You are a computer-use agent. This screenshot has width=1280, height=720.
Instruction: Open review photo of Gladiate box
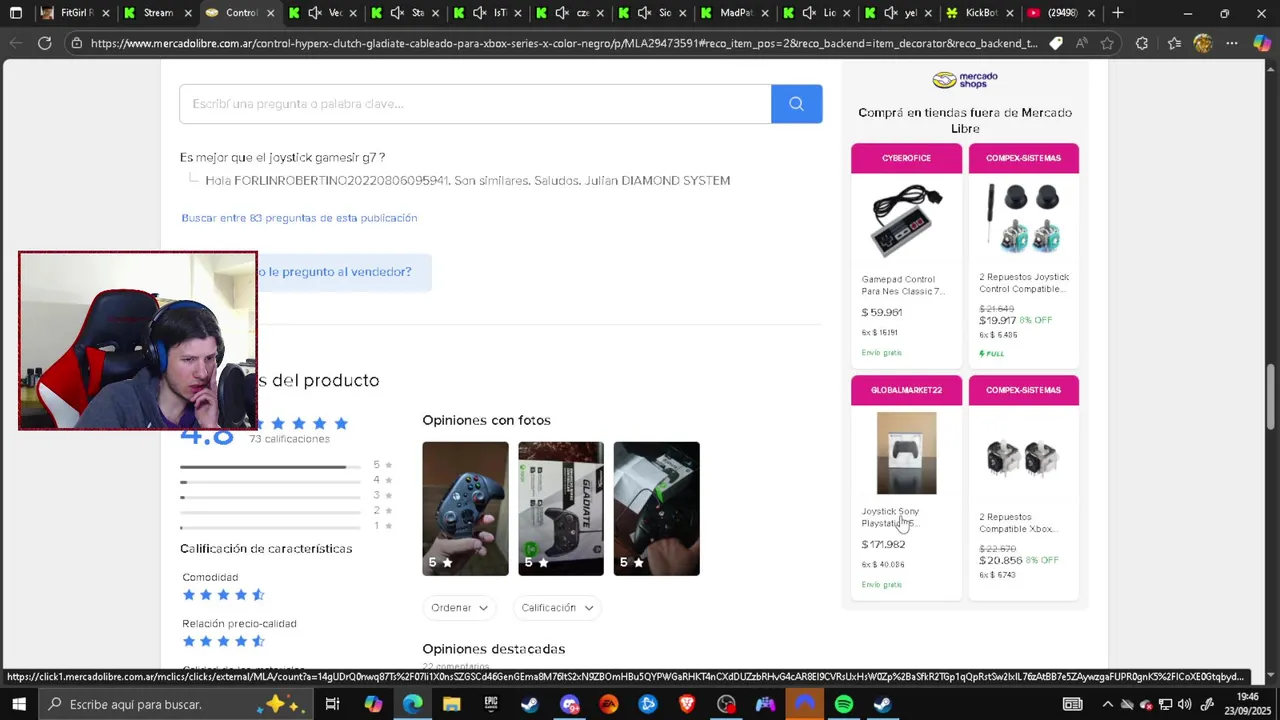(561, 509)
